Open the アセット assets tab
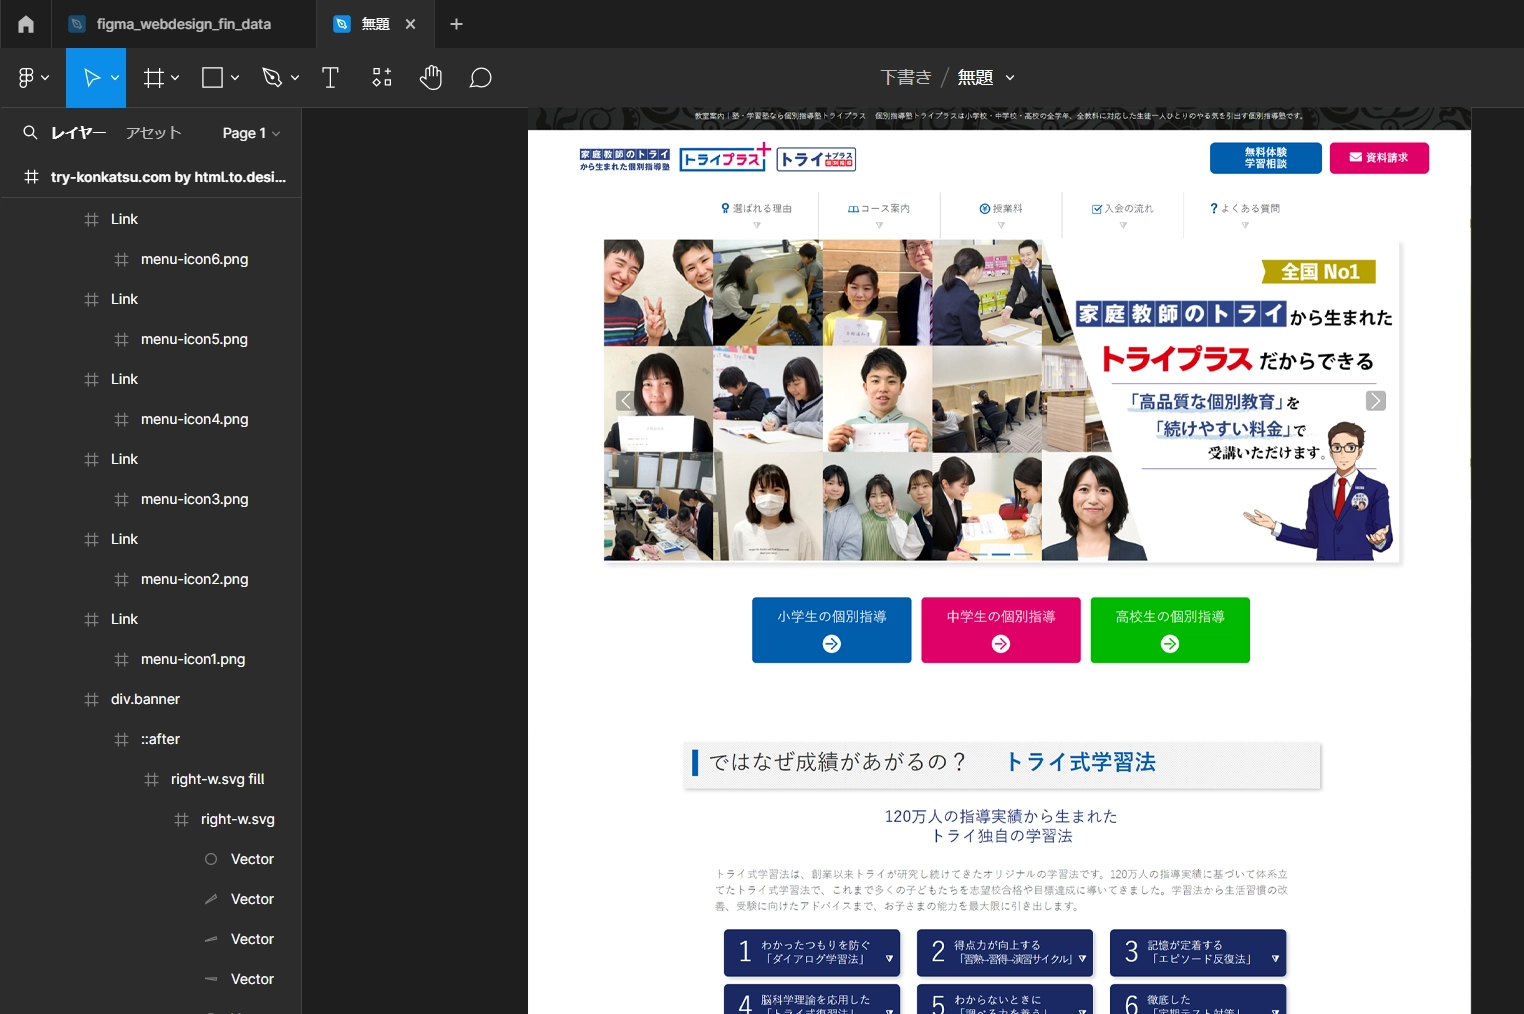The width and height of the screenshot is (1524, 1014). click(x=153, y=132)
